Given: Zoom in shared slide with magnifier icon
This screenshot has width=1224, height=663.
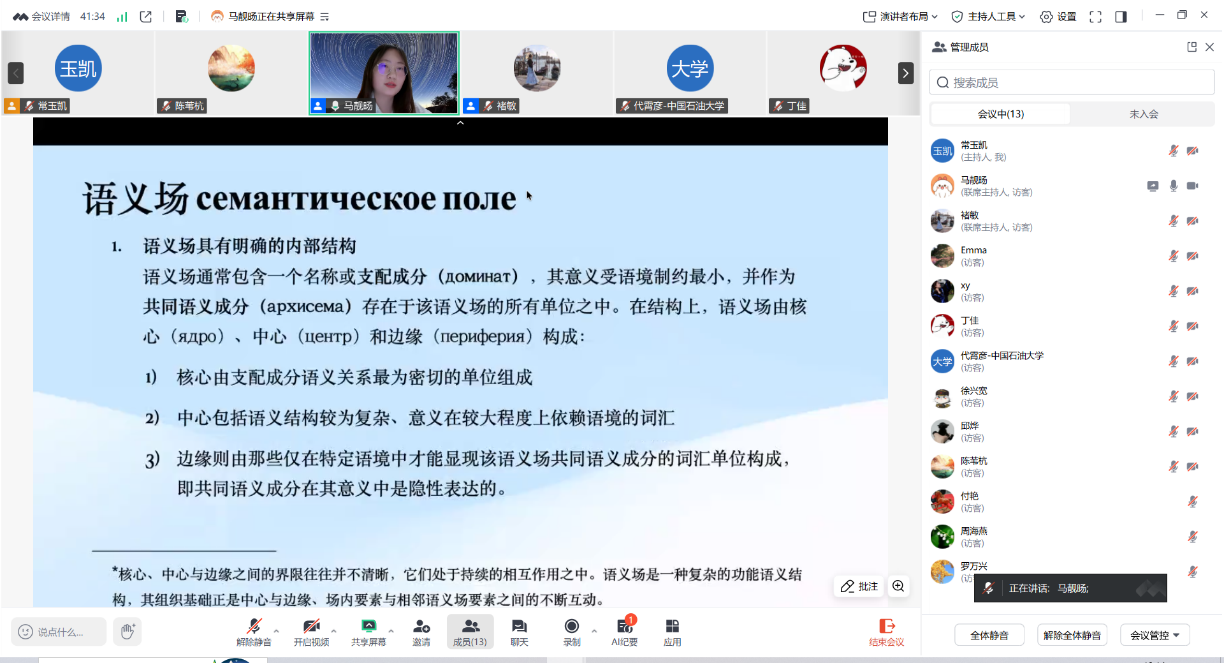Looking at the screenshot, I should pos(898,587).
